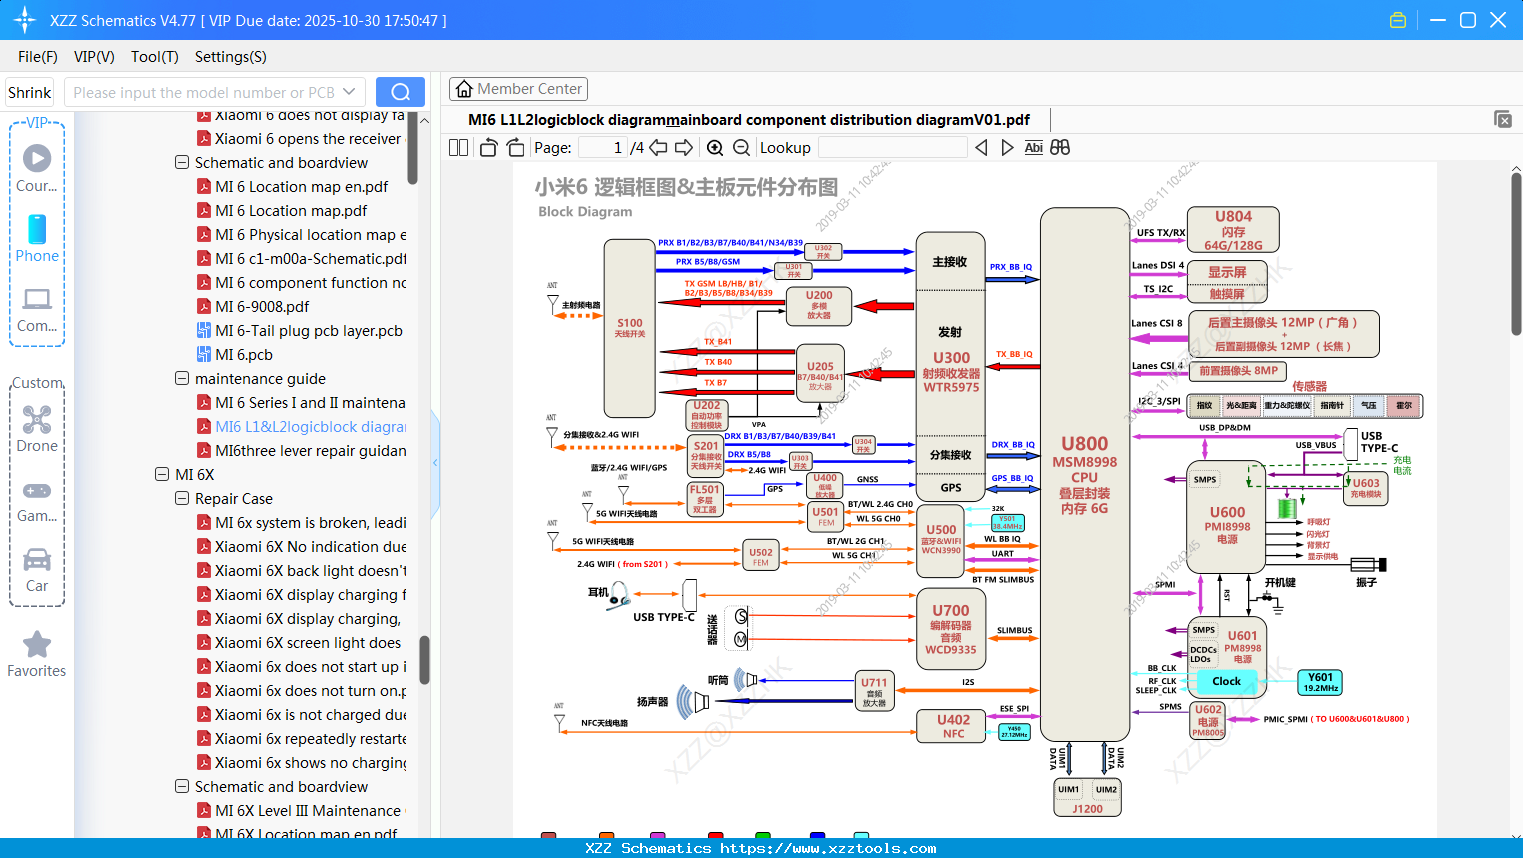Zoom in on the block diagram
1523x858 pixels.
click(714, 146)
